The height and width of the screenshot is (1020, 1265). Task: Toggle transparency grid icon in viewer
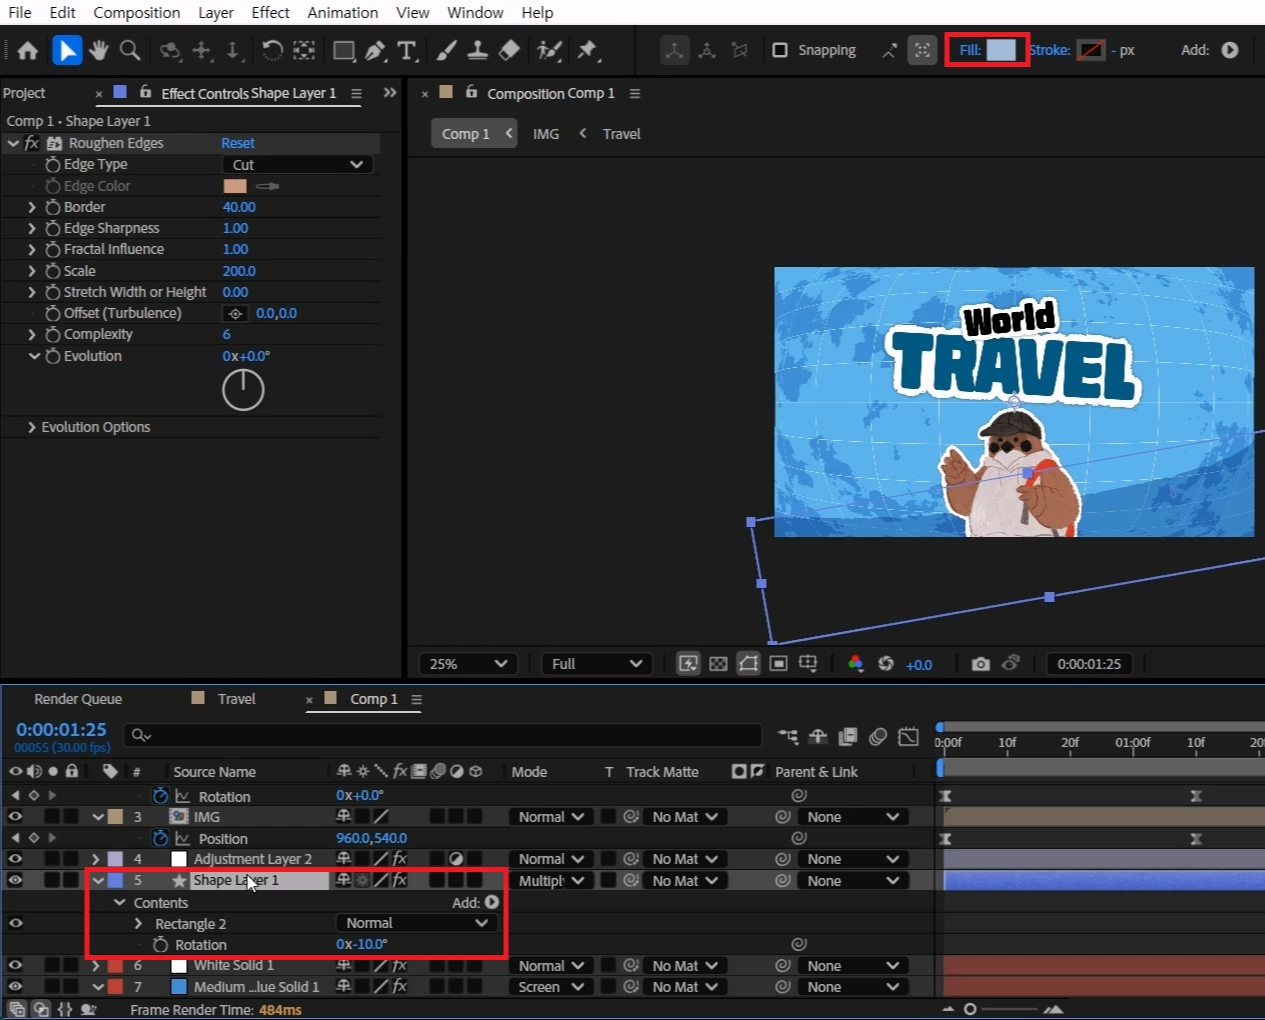pos(718,664)
